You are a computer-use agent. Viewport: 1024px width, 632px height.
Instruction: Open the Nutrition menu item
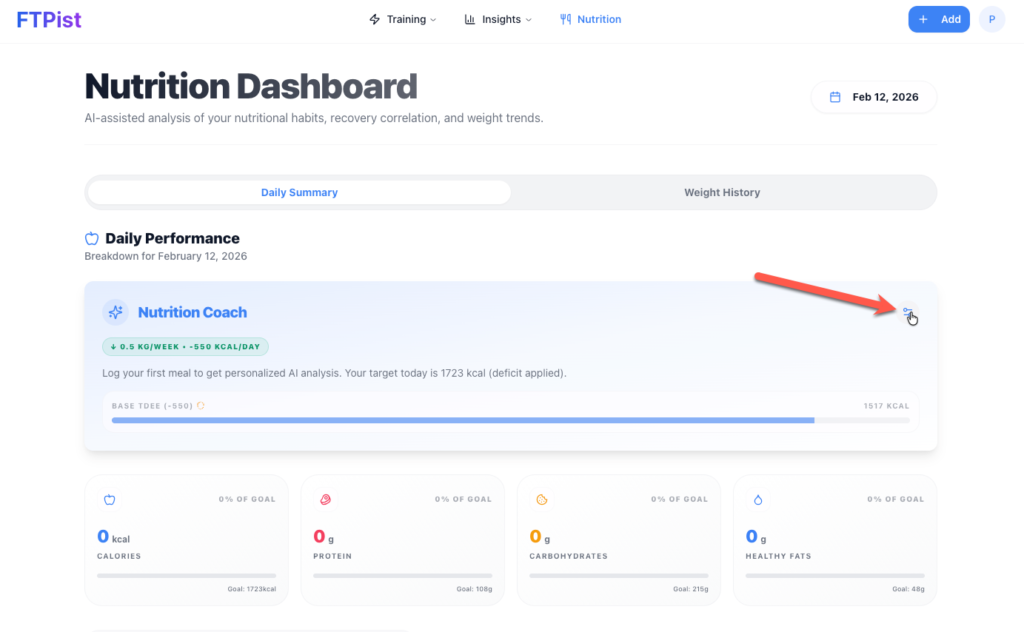click(591, 19)
